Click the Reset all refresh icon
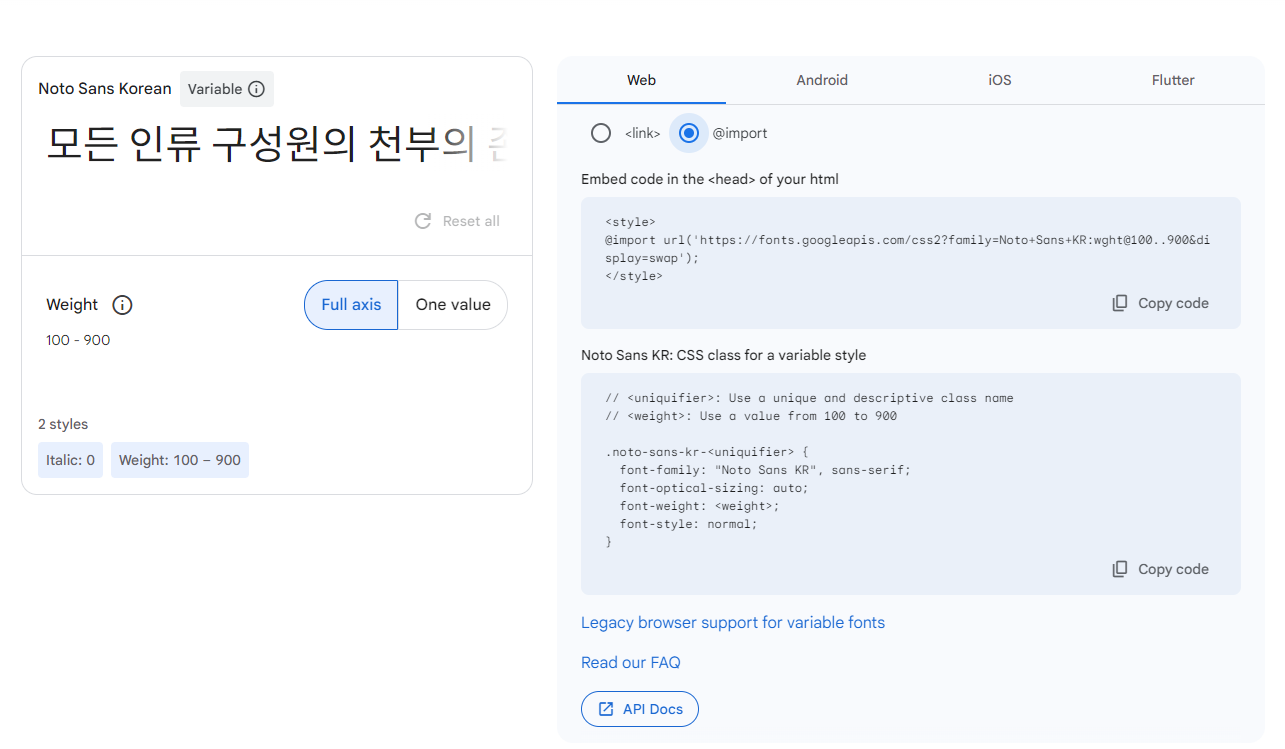This screenshot has height=749, width=1285. coord(423,221)
